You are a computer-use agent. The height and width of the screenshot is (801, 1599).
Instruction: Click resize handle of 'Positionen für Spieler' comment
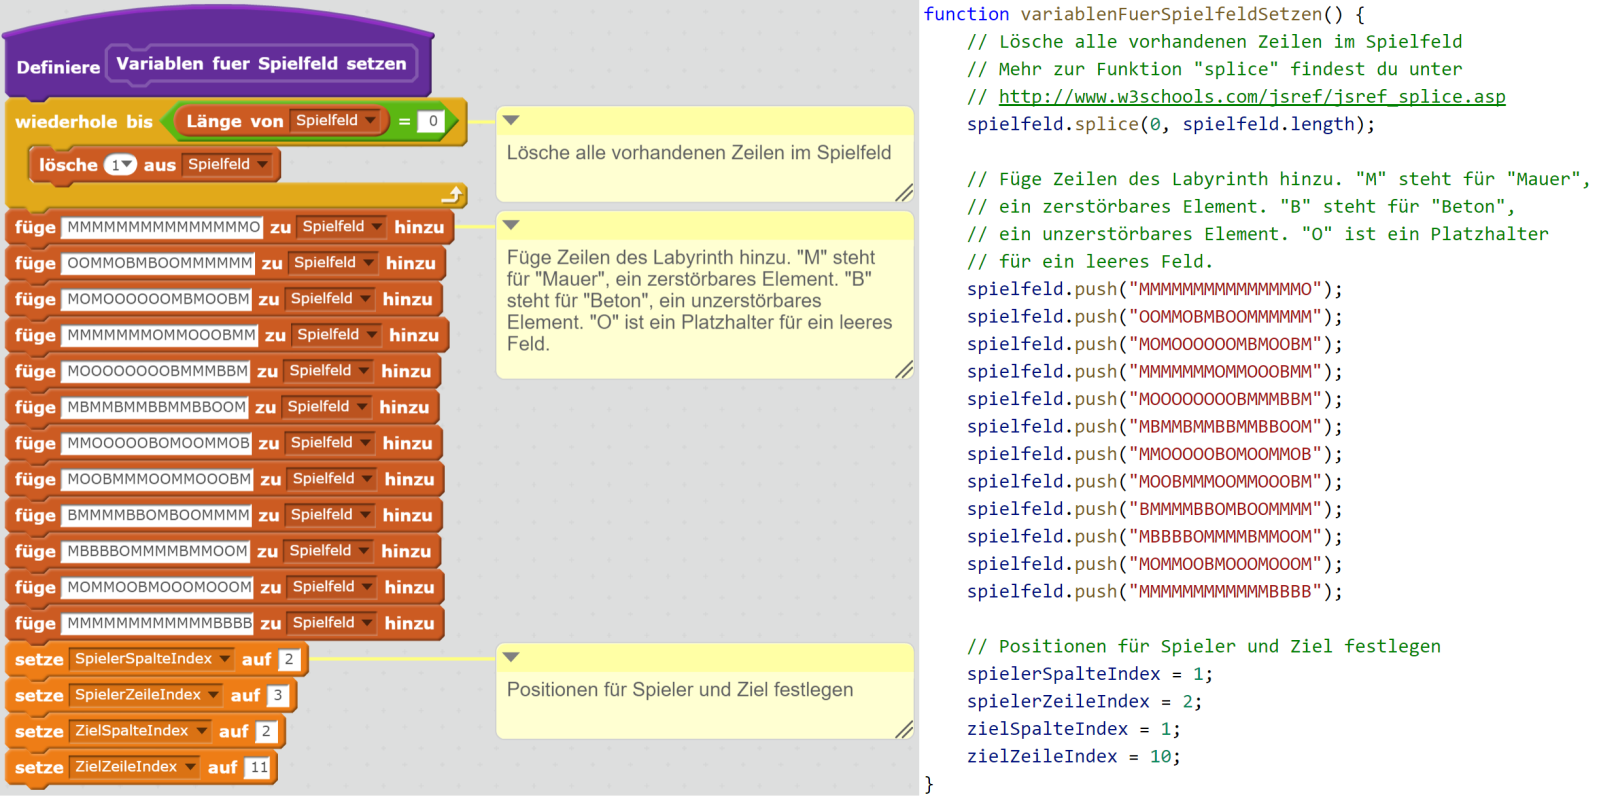[904, 730]
